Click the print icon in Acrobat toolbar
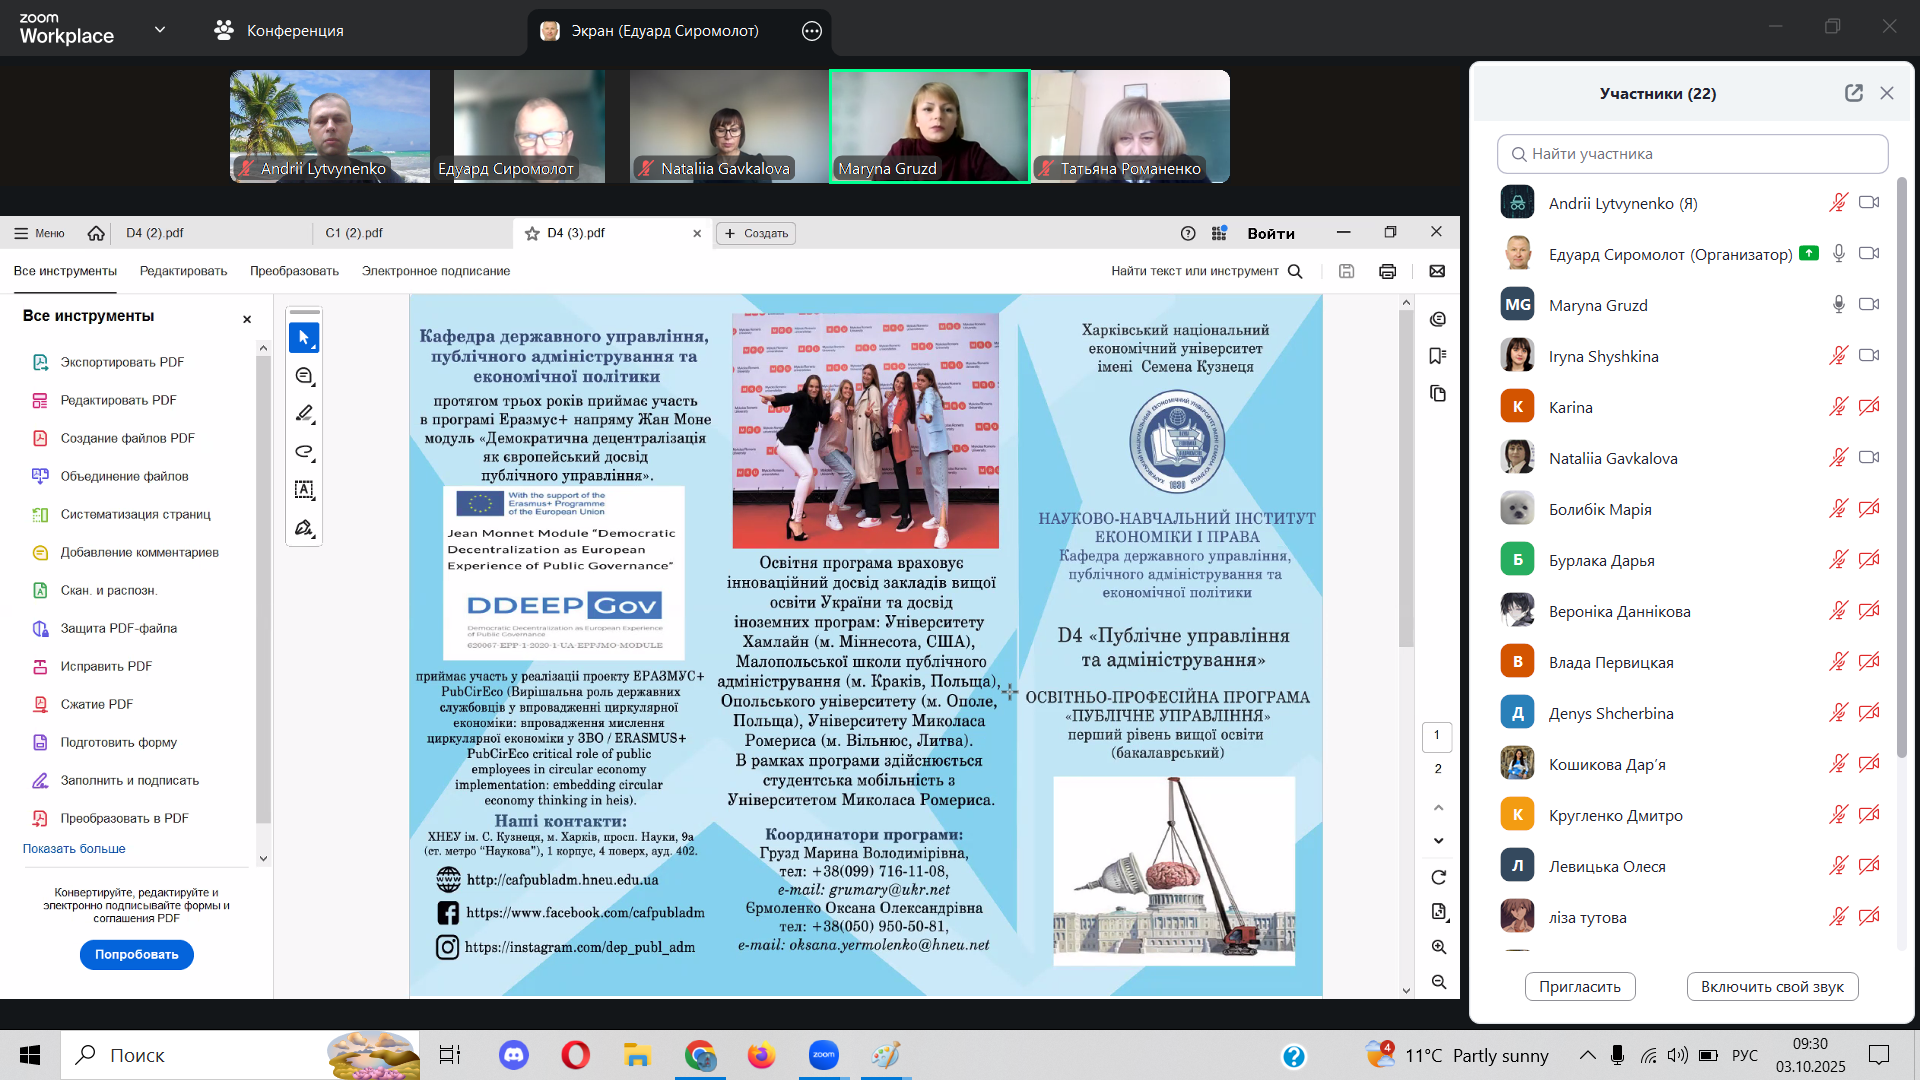Image resolution: width=1920 pixels, height=1080 pixels. click(x=1387, y=271)
